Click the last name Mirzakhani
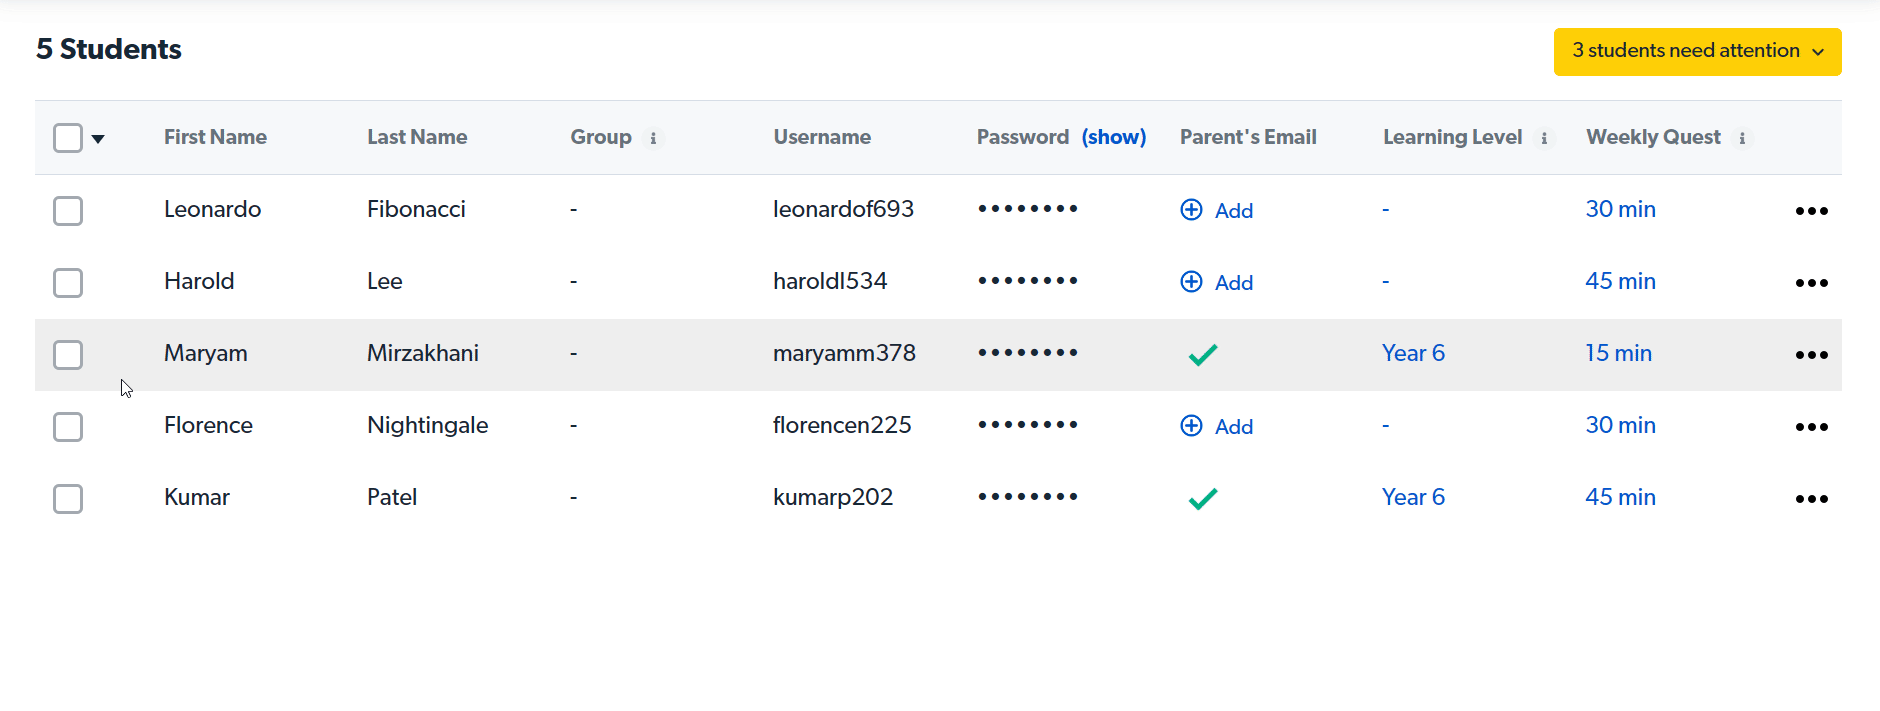This screenshot has height=711, width=1880. [x=423, y=353]
